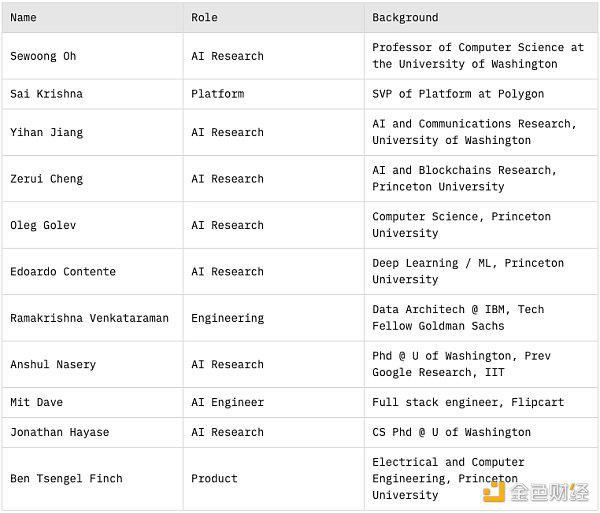The width and height of the screenshot is (600, 513).
Task: Click Anshul Nasery in the Name column
Action: 53,365
